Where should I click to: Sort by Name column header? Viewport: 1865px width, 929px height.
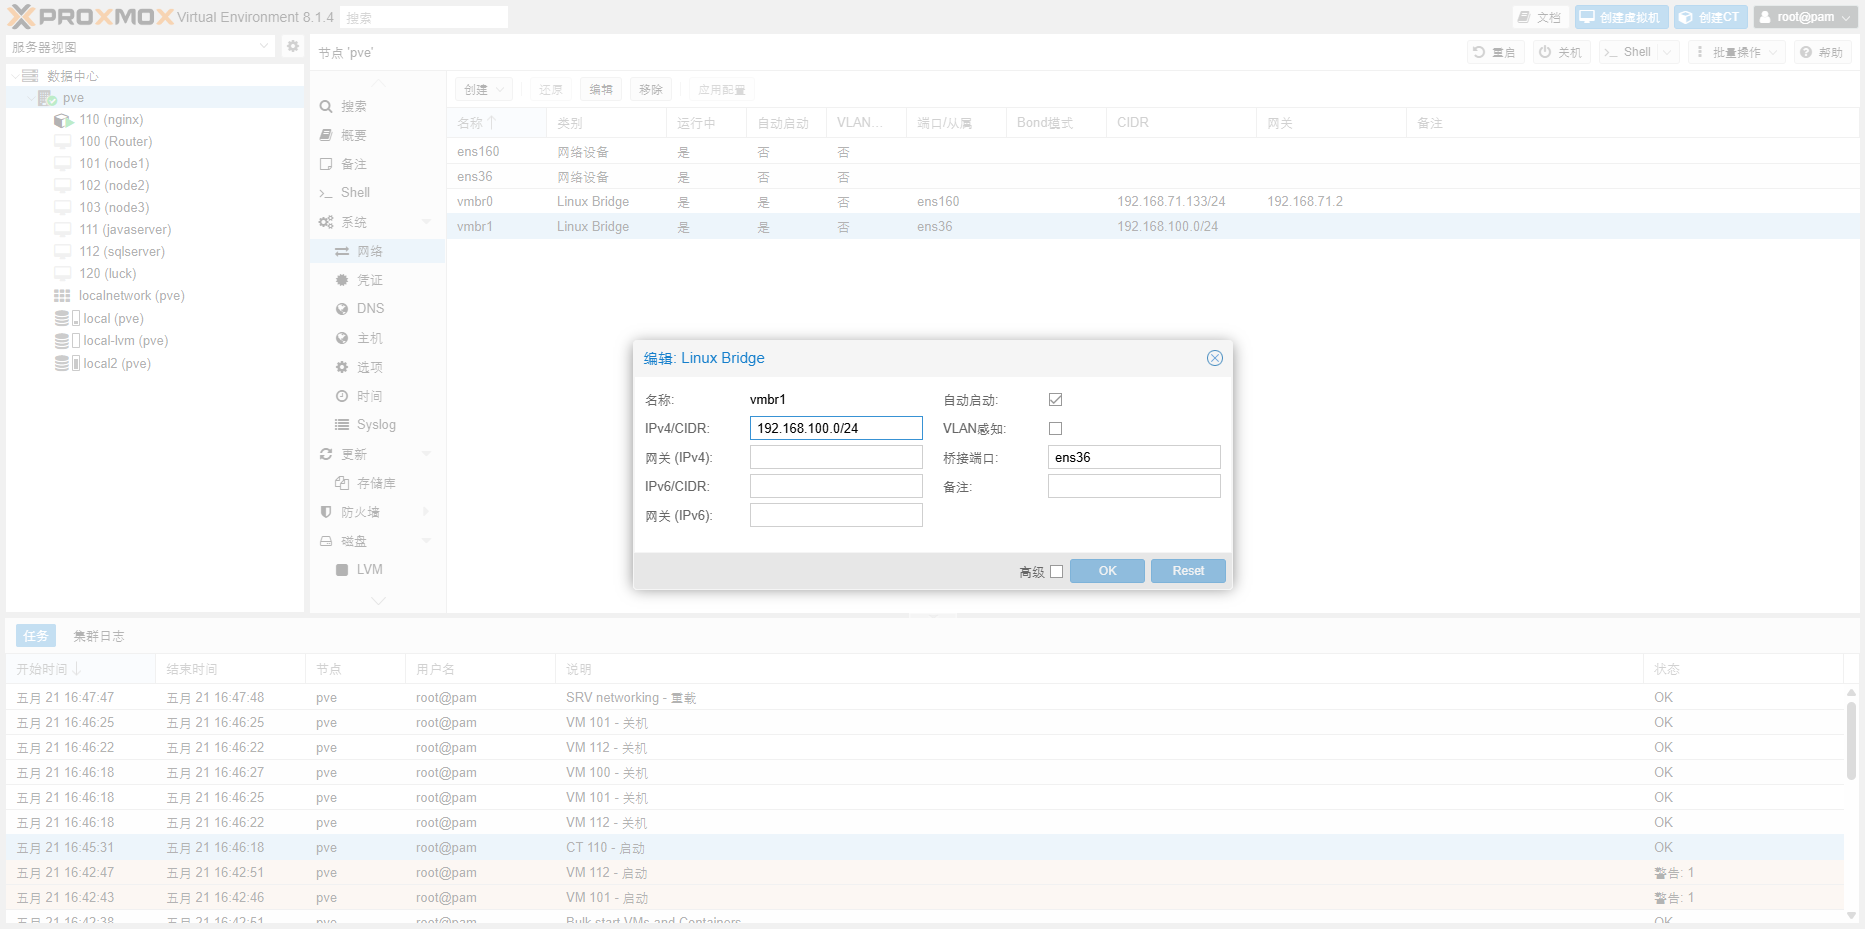pyautogui.click(x=496, y=123)
